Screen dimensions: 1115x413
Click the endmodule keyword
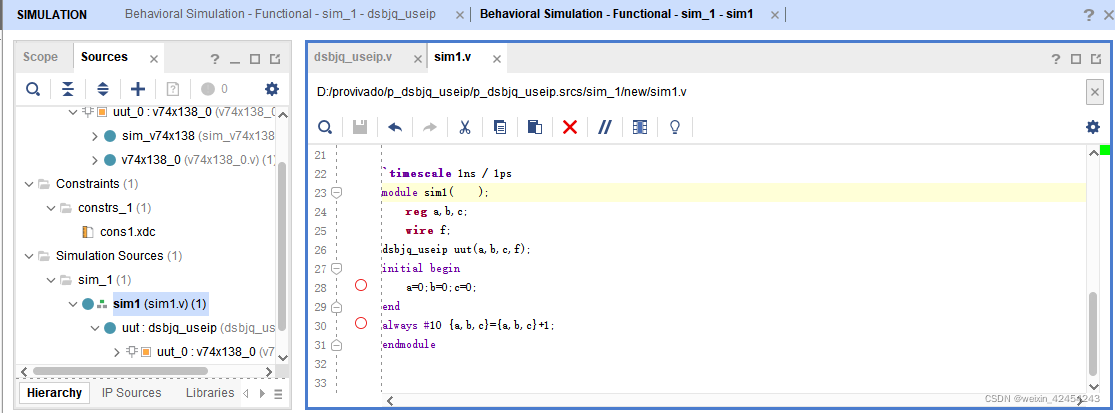(x=408, y=345)
